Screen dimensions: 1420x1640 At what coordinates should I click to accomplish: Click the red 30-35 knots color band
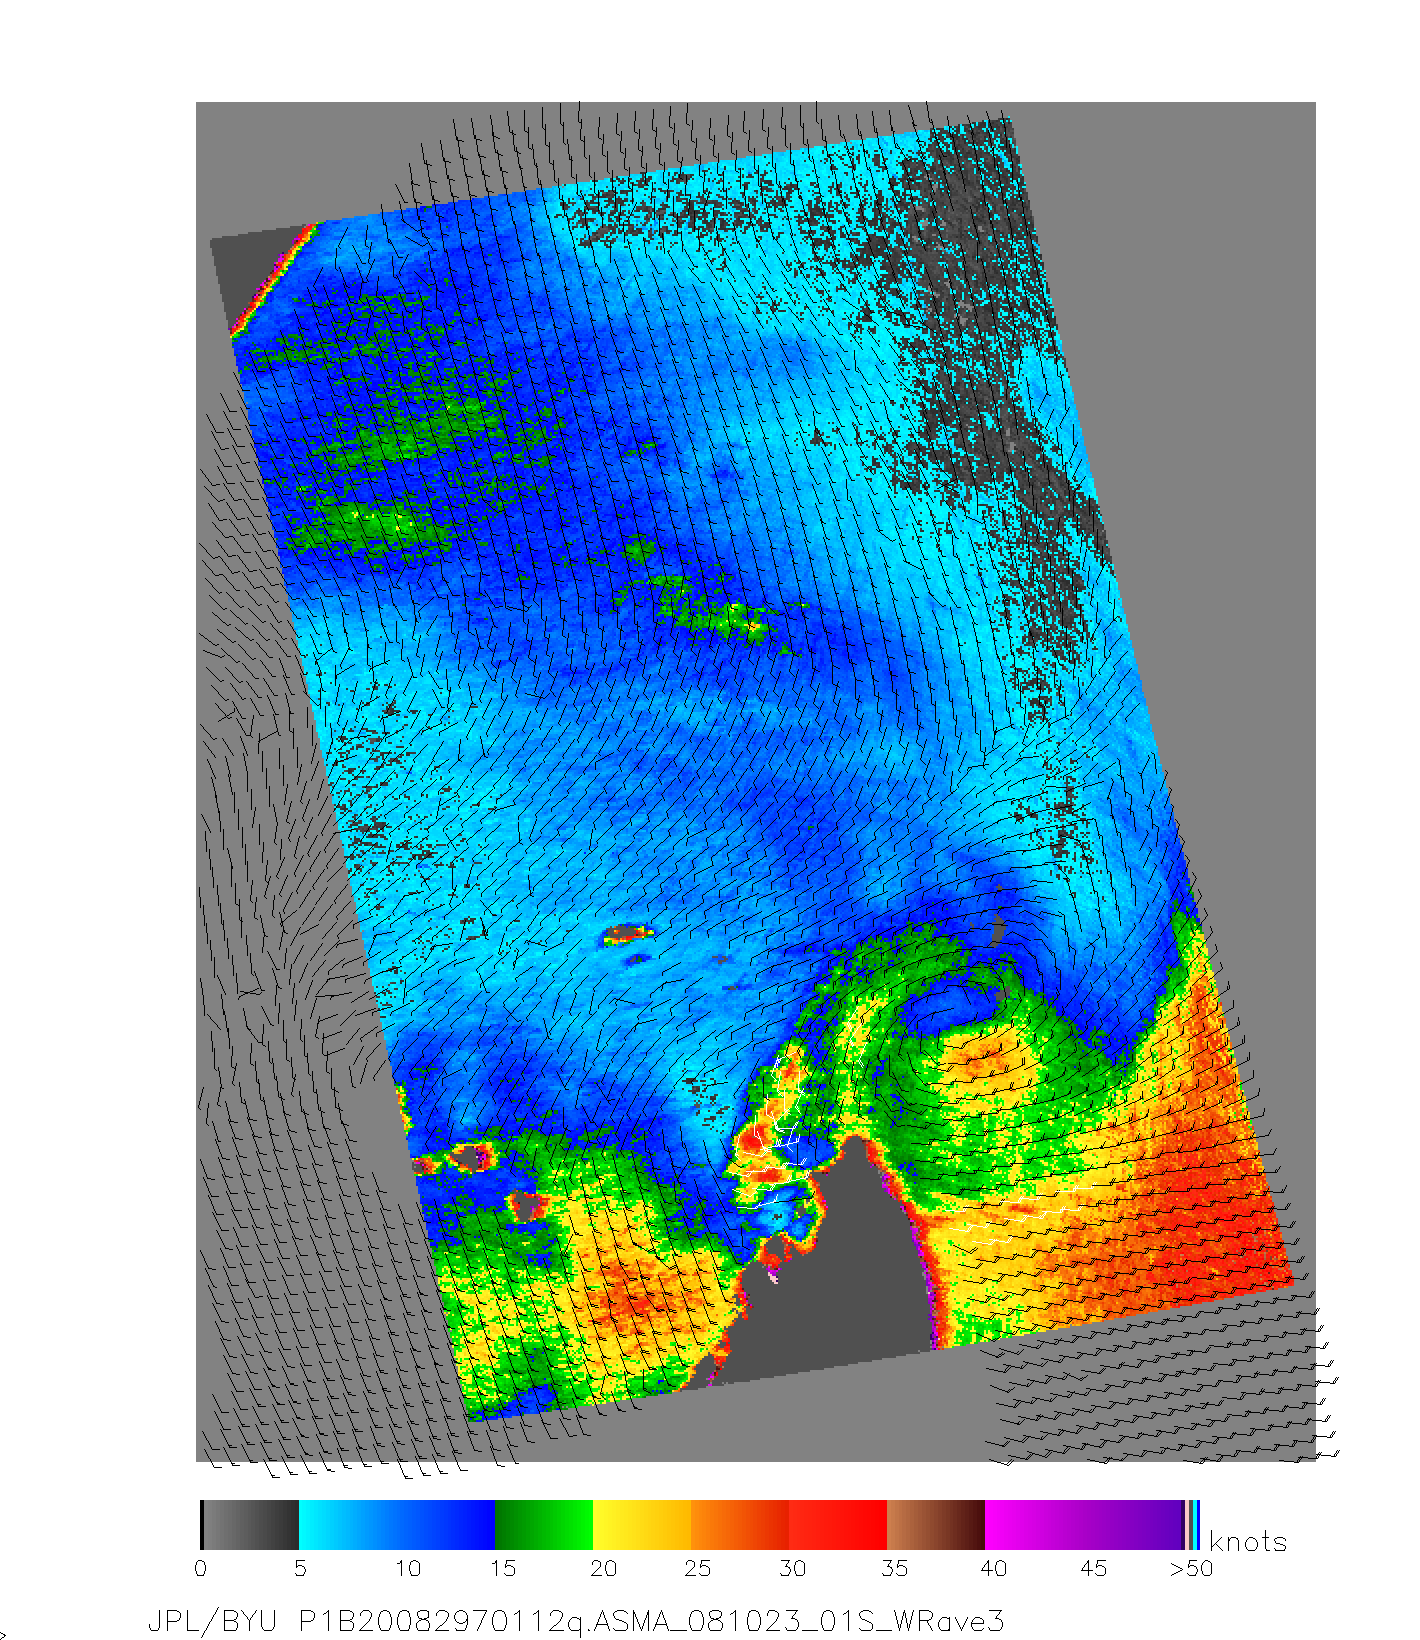click(839, 1525)
